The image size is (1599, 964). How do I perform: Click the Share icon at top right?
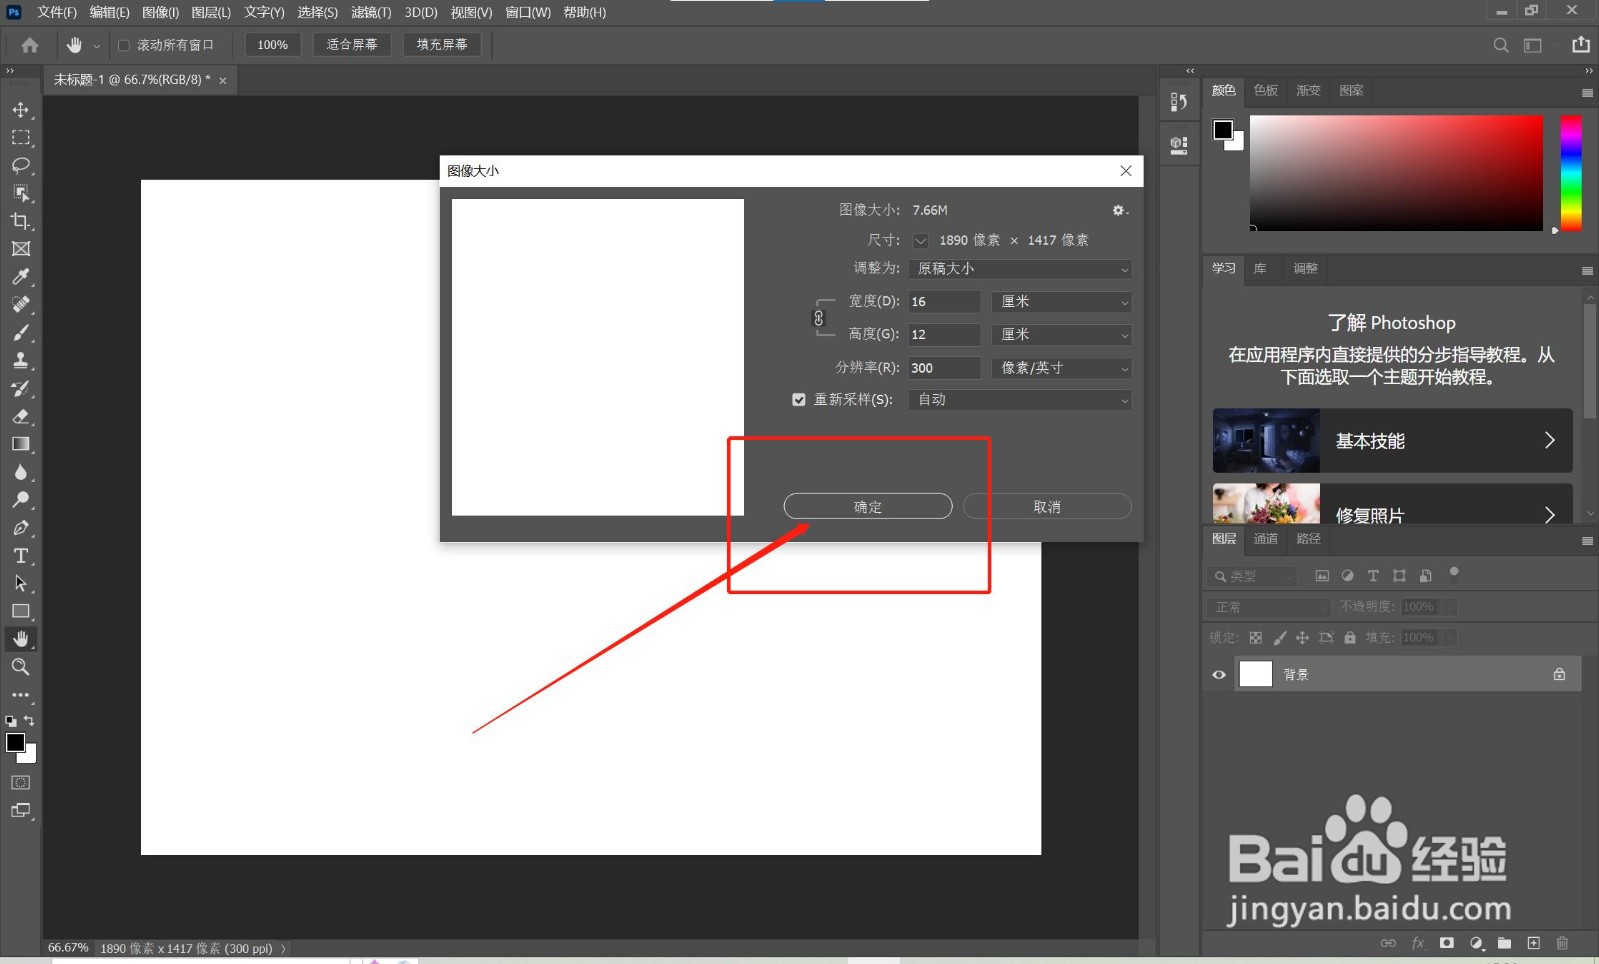point(1581,44)
